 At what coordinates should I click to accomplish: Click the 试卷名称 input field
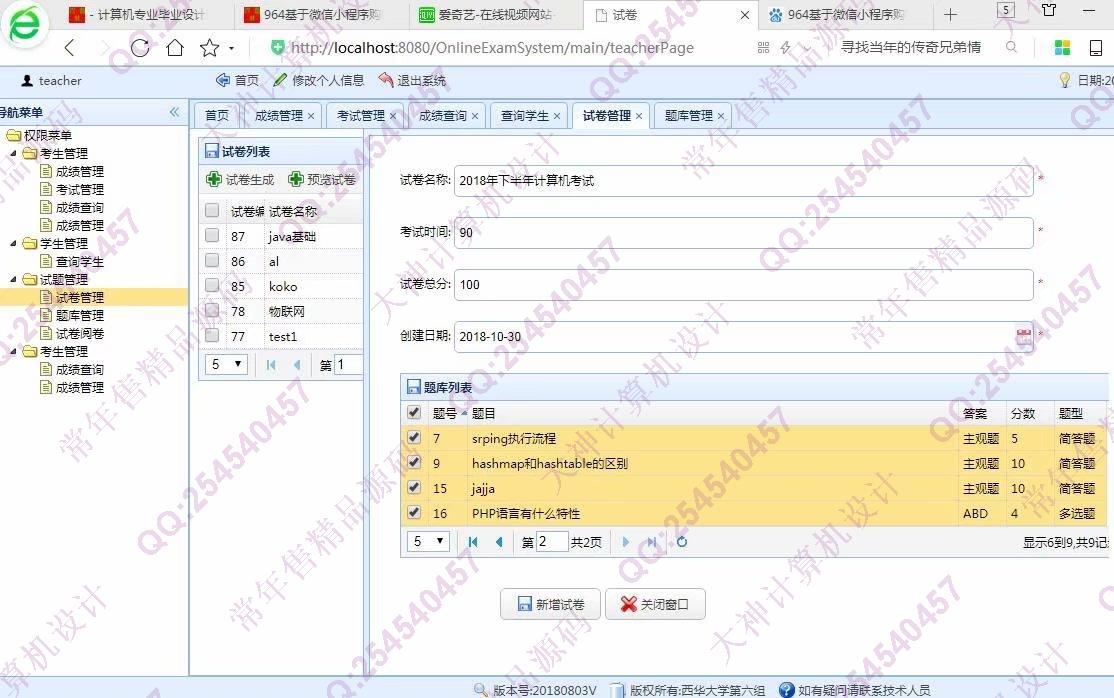[743, 181]
